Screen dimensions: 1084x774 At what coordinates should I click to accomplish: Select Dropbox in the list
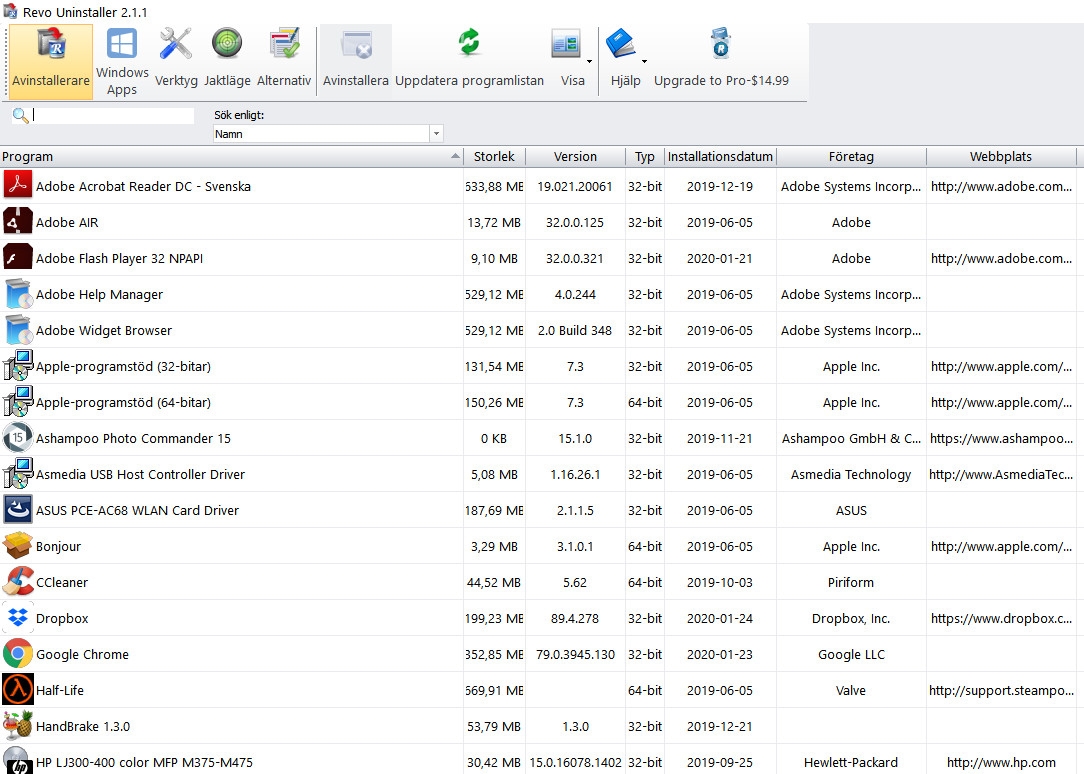(62, 619)
